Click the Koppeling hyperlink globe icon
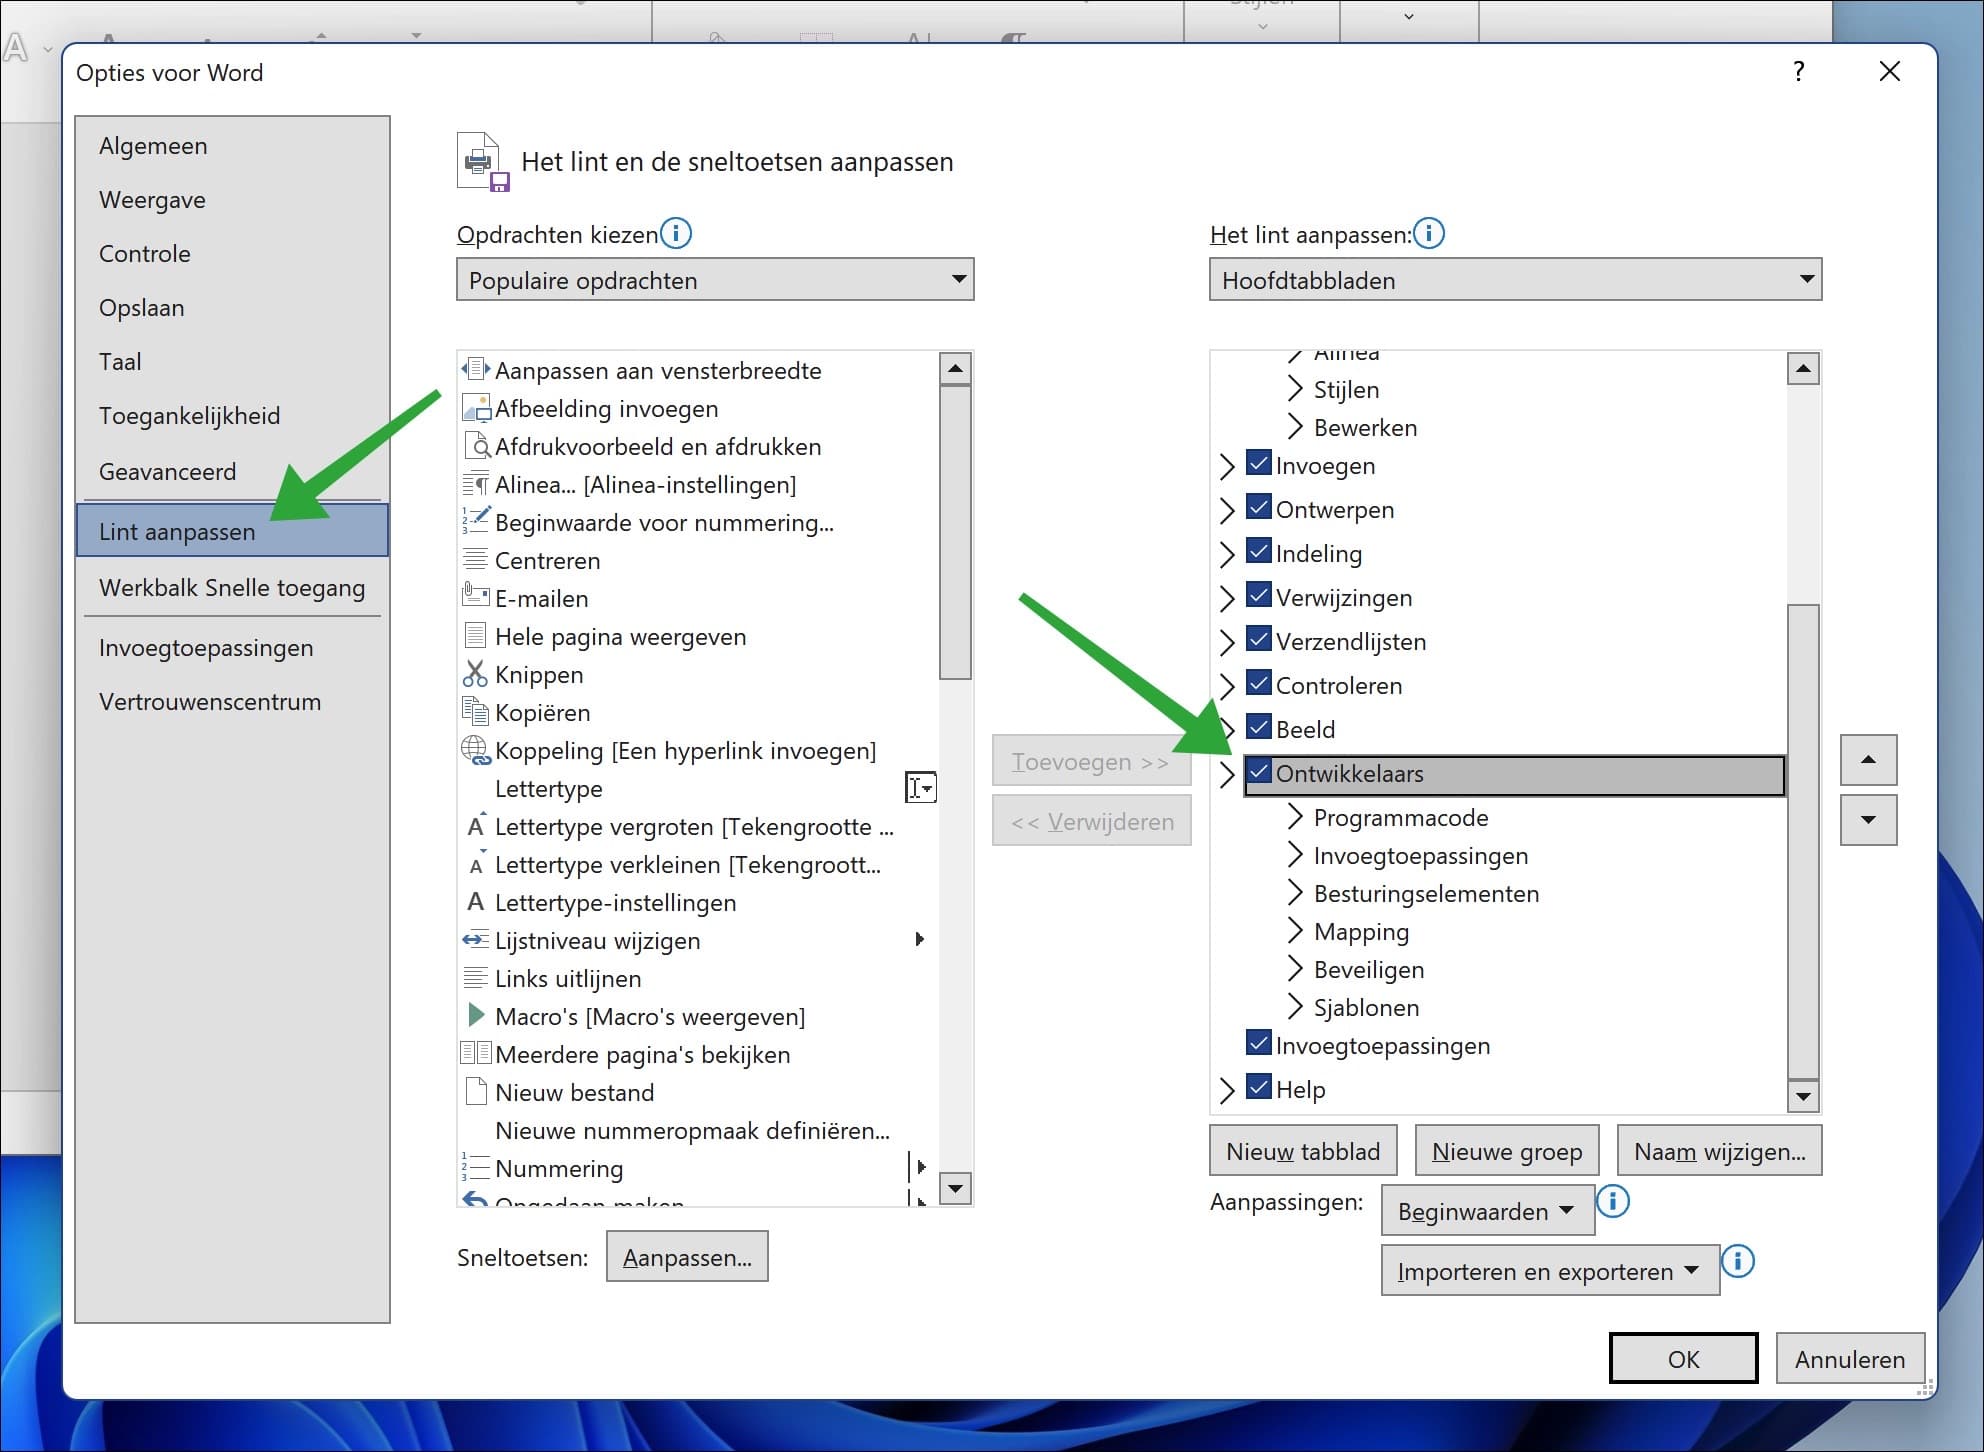The height and width of the screenshot is (1452, 1984). pos(474,750)
